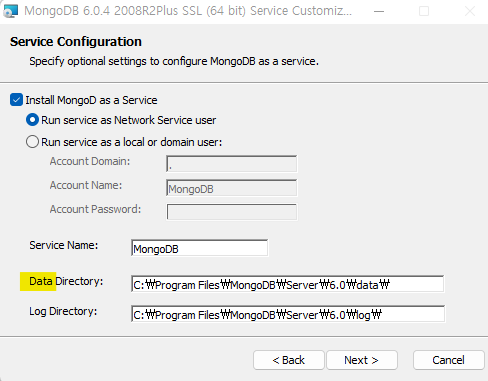Minimize the installer window

379,11
